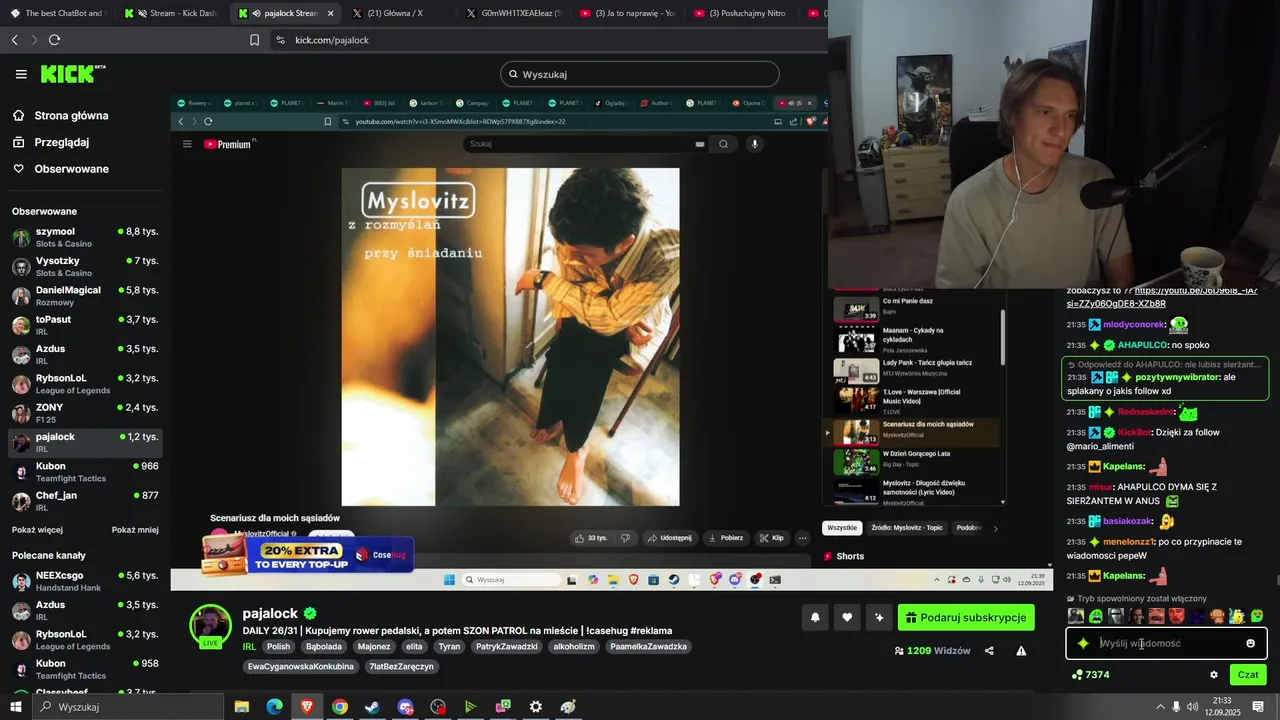Open chat settings gear icon

(x=1214, y=675)
